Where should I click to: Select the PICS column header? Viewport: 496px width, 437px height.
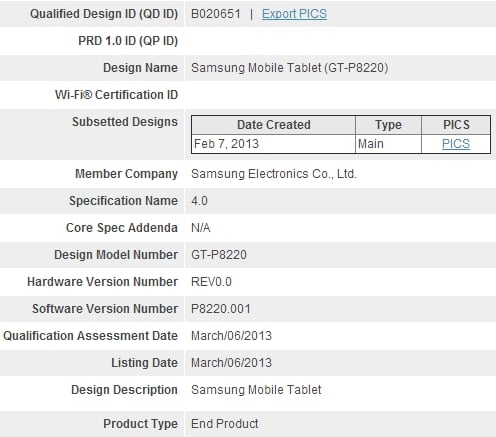pos(456,125)
